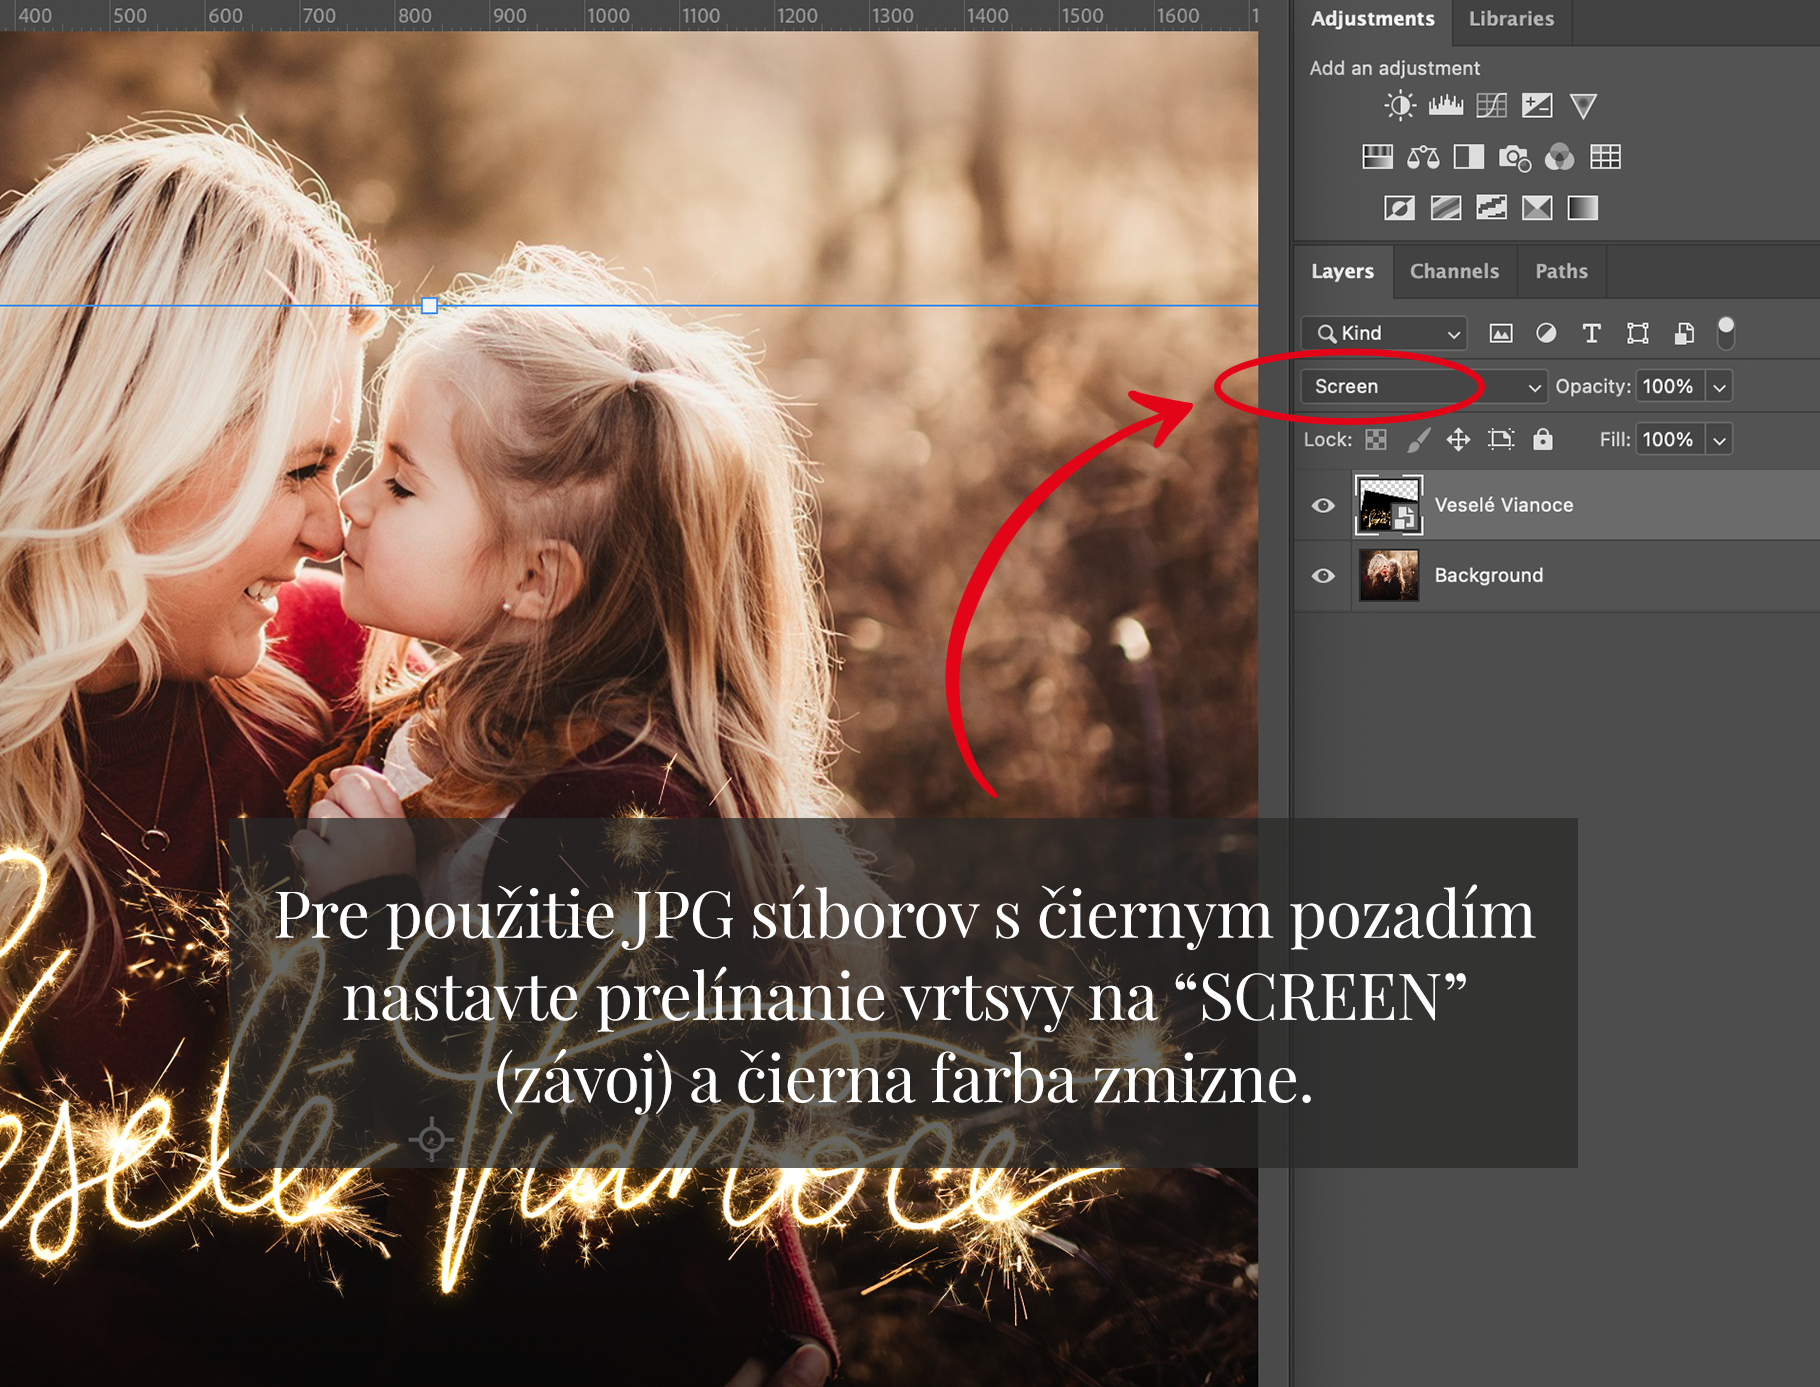The height and width of the screenshot is (1387, 1820).
Task: Add a Photo Filter adjustment
Action: coord(1514,157)
